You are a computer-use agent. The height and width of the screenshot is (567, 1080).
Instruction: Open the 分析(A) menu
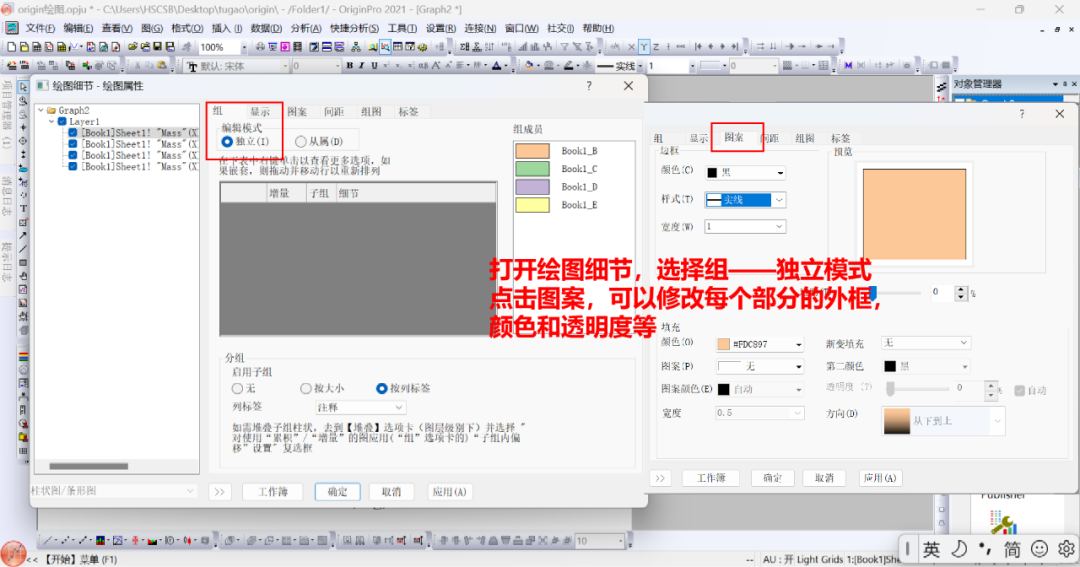[x=306, y=28]
